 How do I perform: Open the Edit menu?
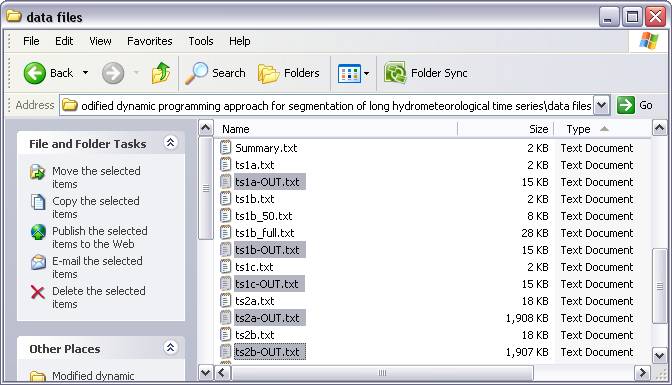(64, 41)
